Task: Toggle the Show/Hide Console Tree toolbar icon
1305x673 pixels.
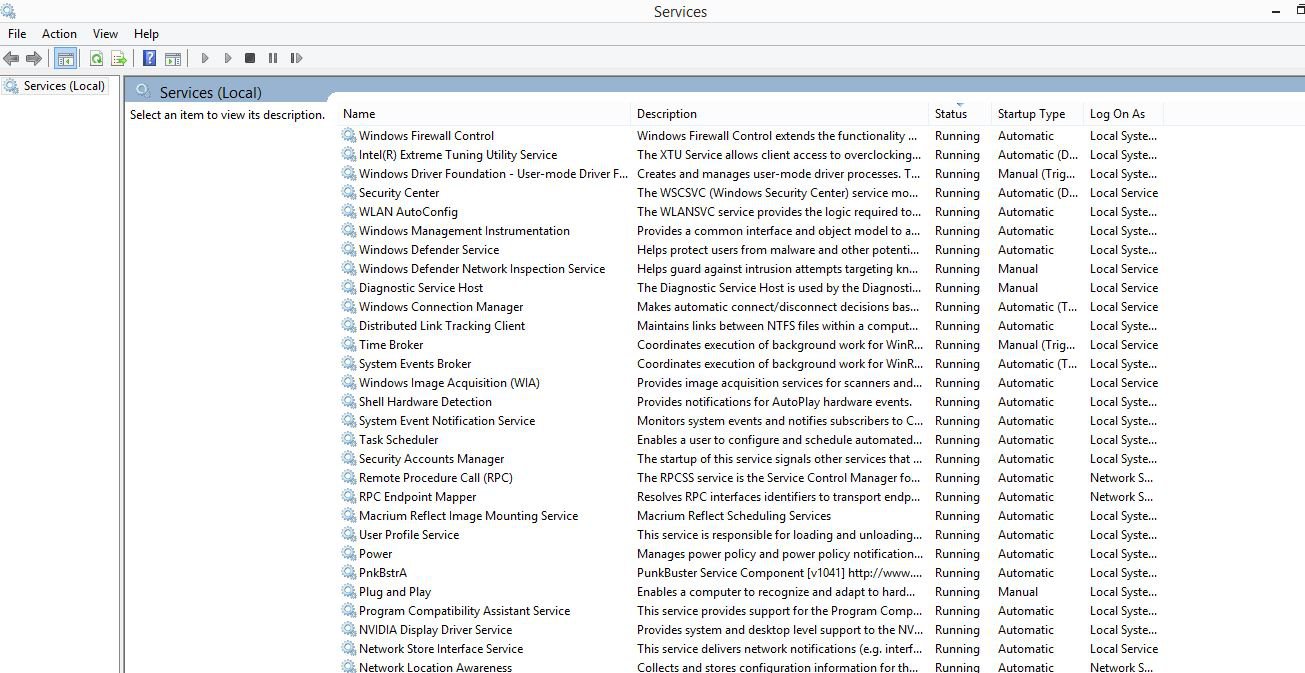Action: tap(65, 59)
